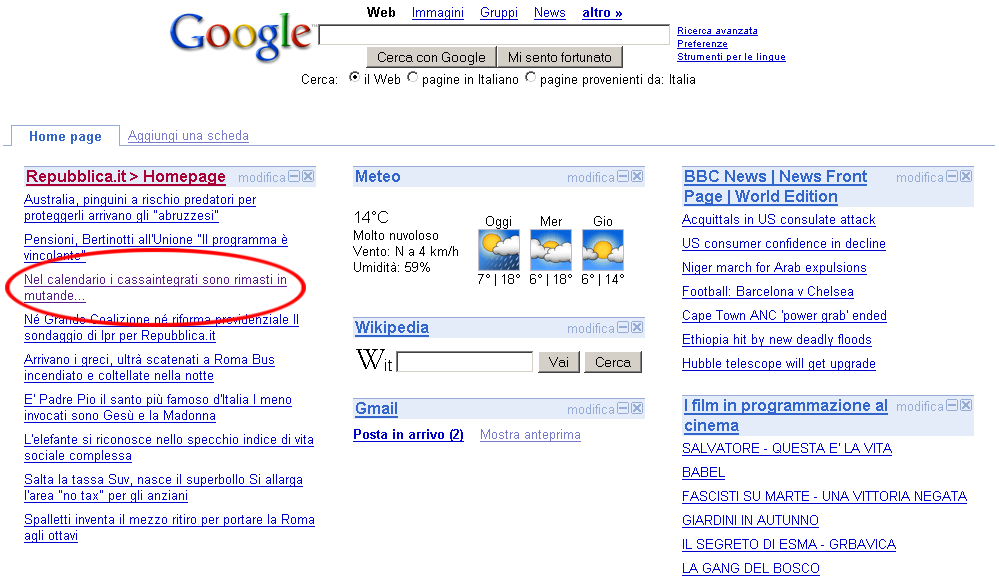Click the Cerca button in Wikipedia widget
Viewport: 999px width, 576px height.
[613, 362]
